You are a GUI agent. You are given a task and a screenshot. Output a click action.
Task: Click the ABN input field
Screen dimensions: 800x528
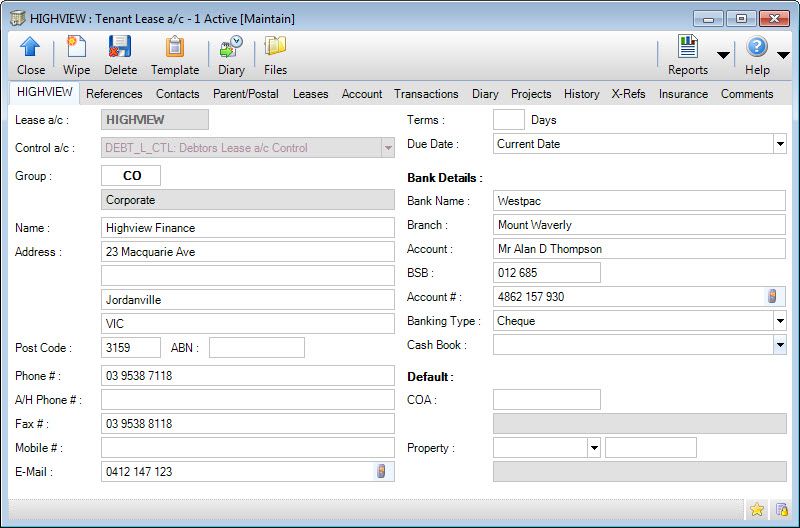(x=257, y=347)
